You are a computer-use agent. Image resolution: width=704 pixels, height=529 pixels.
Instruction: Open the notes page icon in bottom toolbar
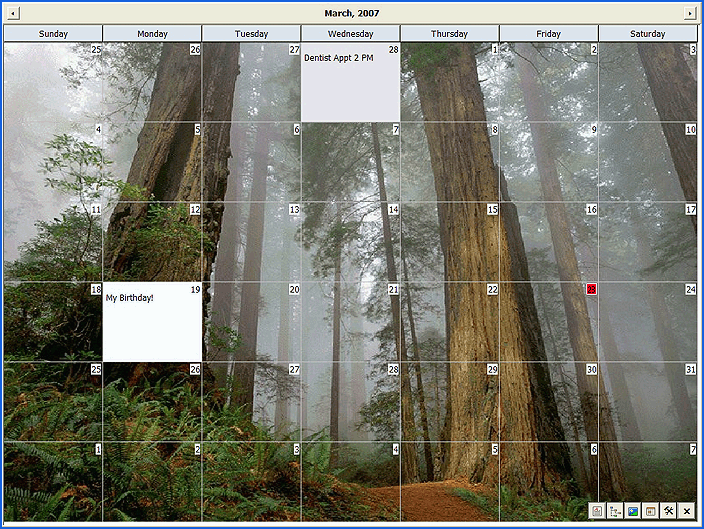[x=597, y=511]
